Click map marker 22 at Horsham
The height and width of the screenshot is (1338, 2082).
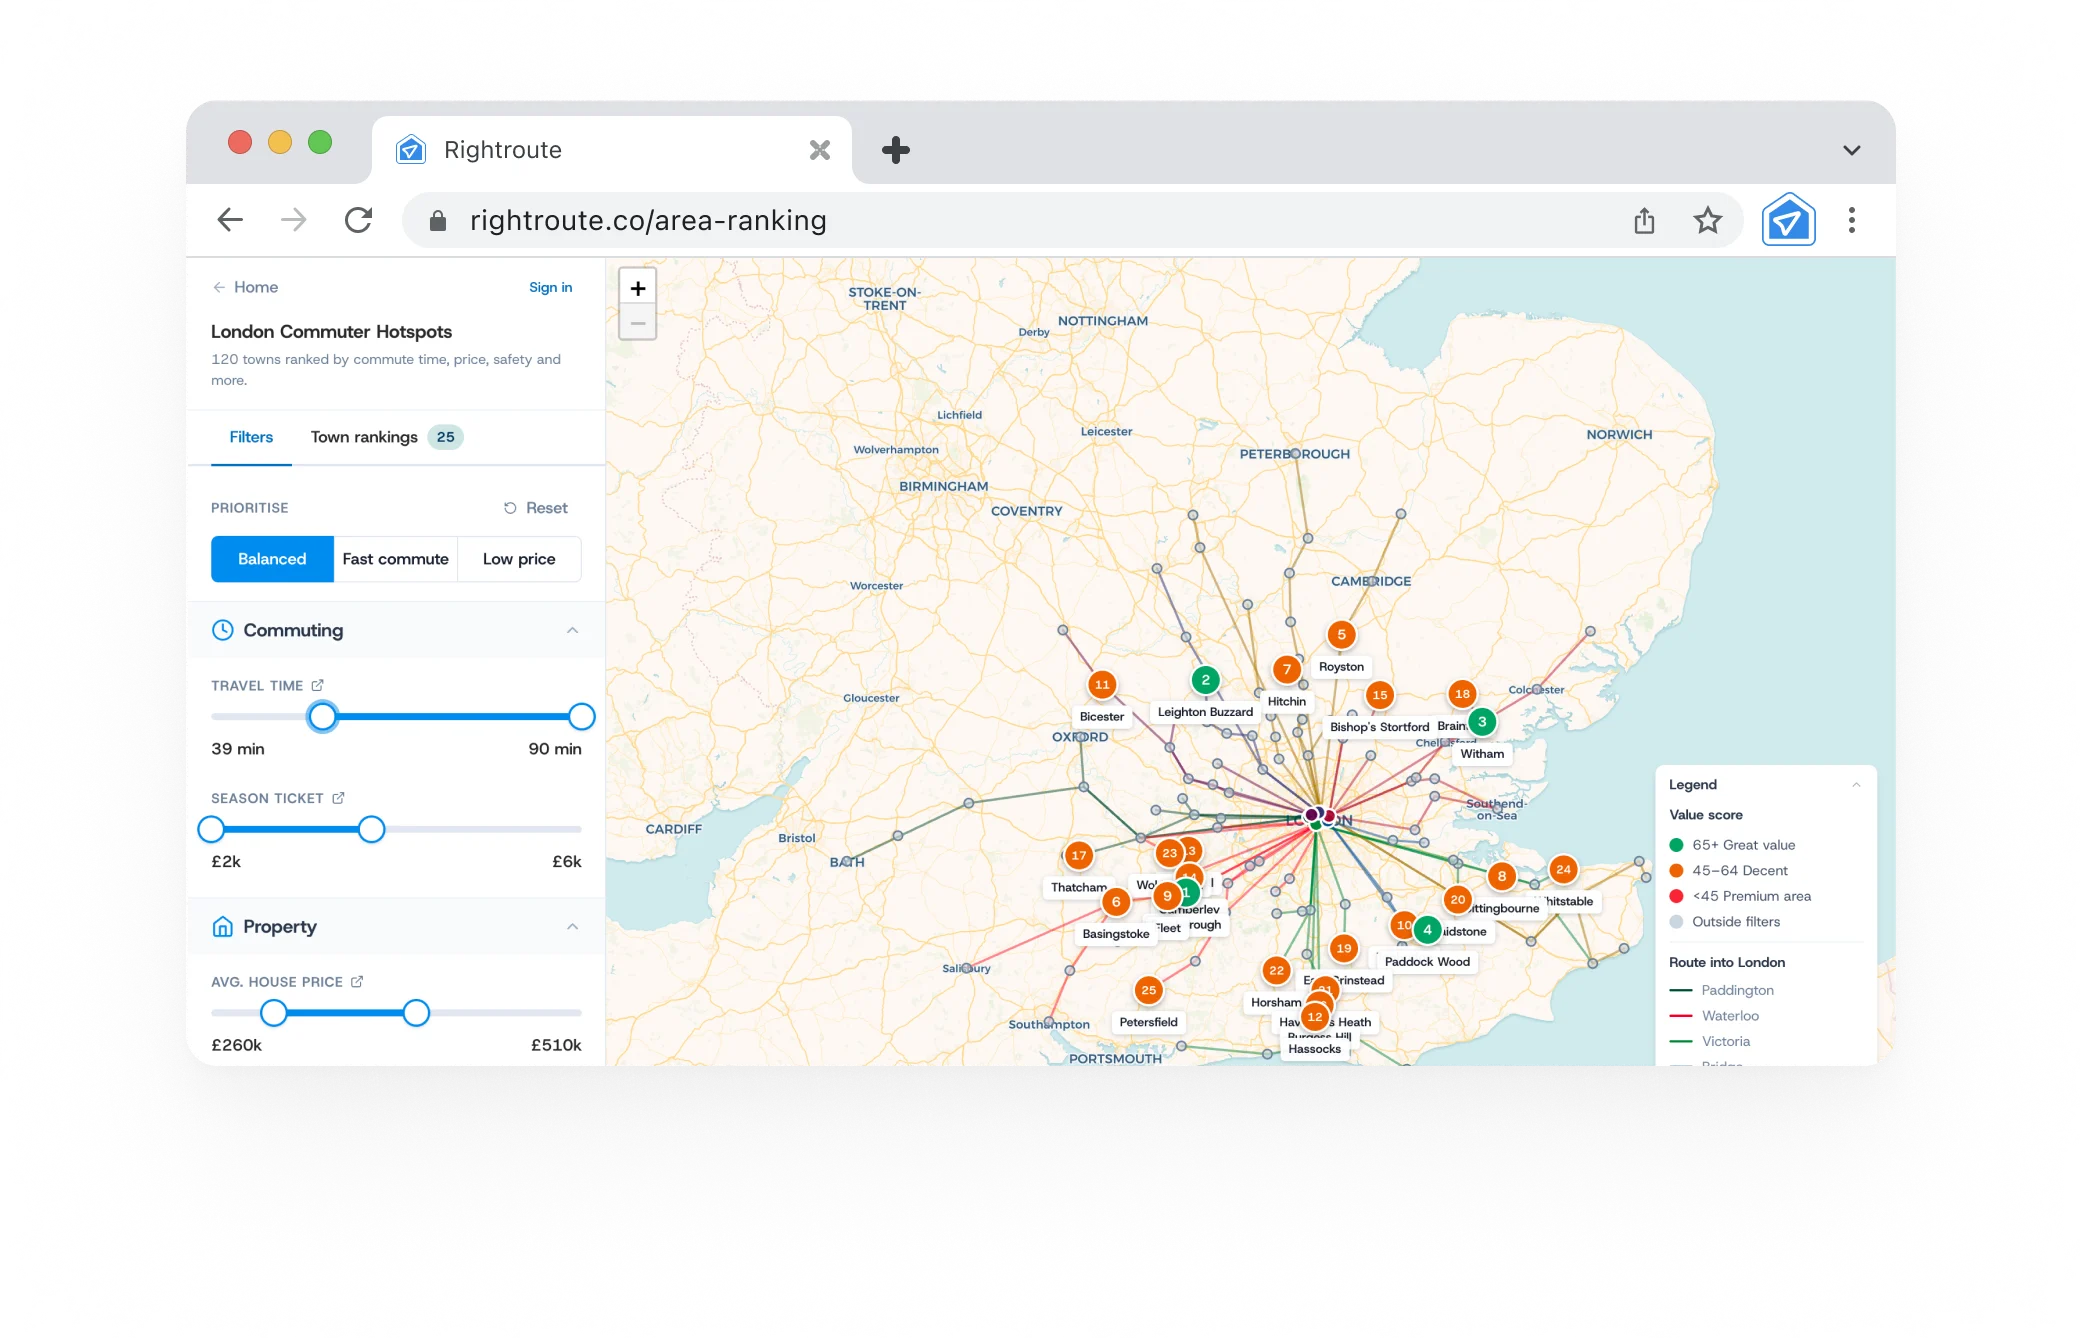pos(1276,970)
